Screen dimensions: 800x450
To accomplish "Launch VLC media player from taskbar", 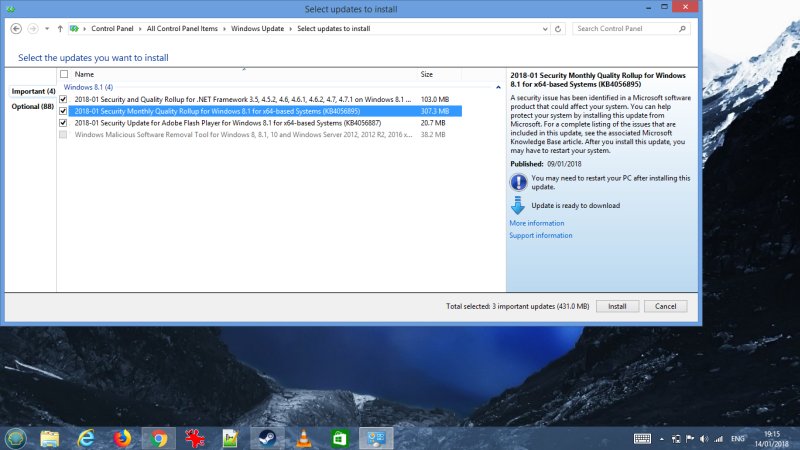I will click(x=304, y=438).
